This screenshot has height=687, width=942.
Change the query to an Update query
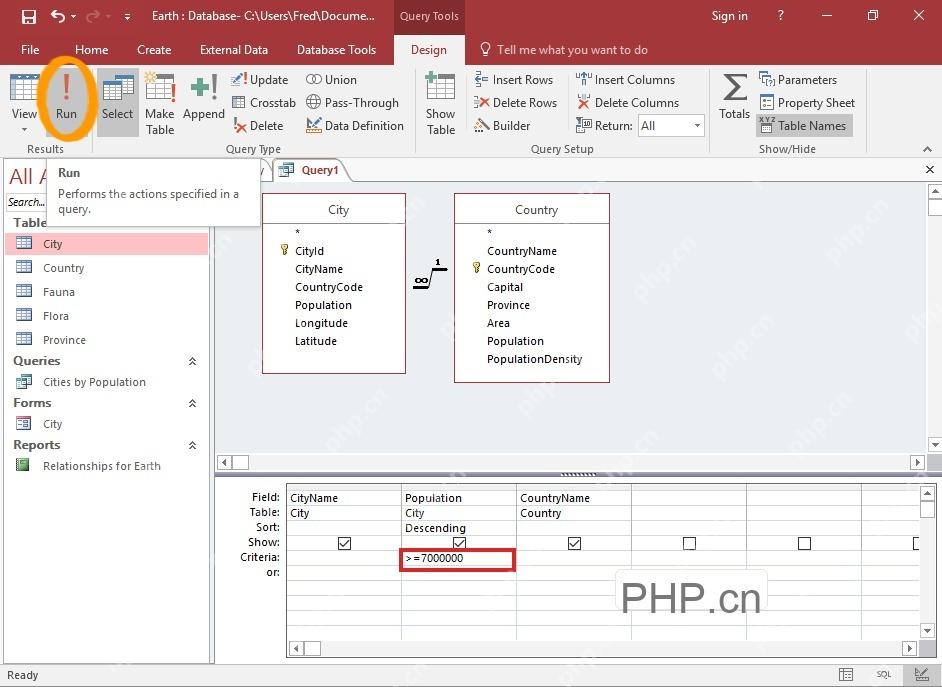click(x=260, y=79)
